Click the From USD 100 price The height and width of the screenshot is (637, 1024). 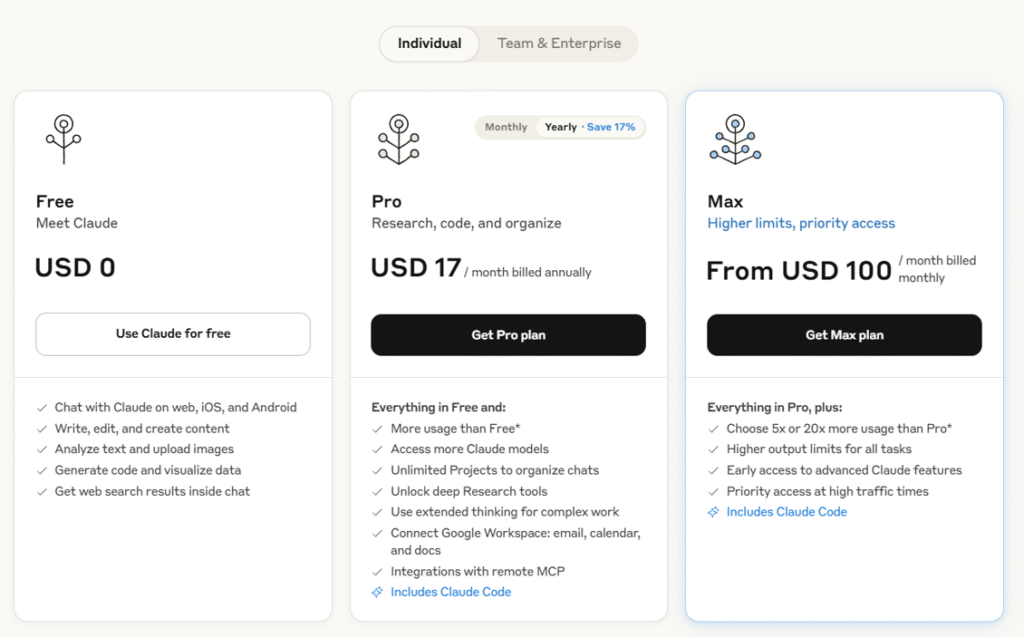798,271
